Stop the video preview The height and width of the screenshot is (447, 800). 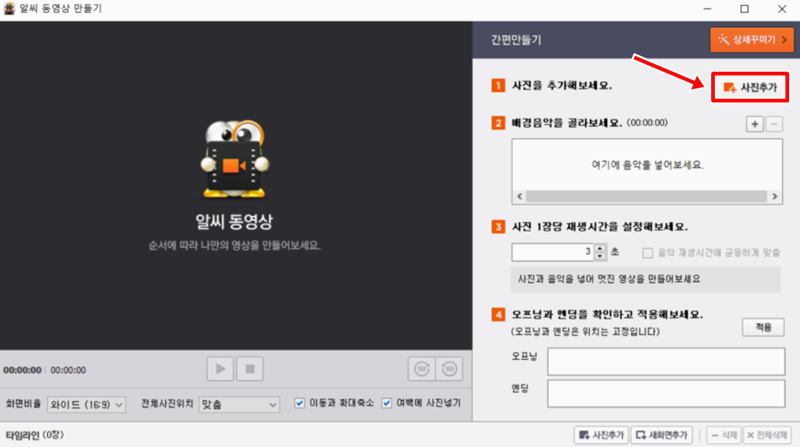[x=250, y=369]
